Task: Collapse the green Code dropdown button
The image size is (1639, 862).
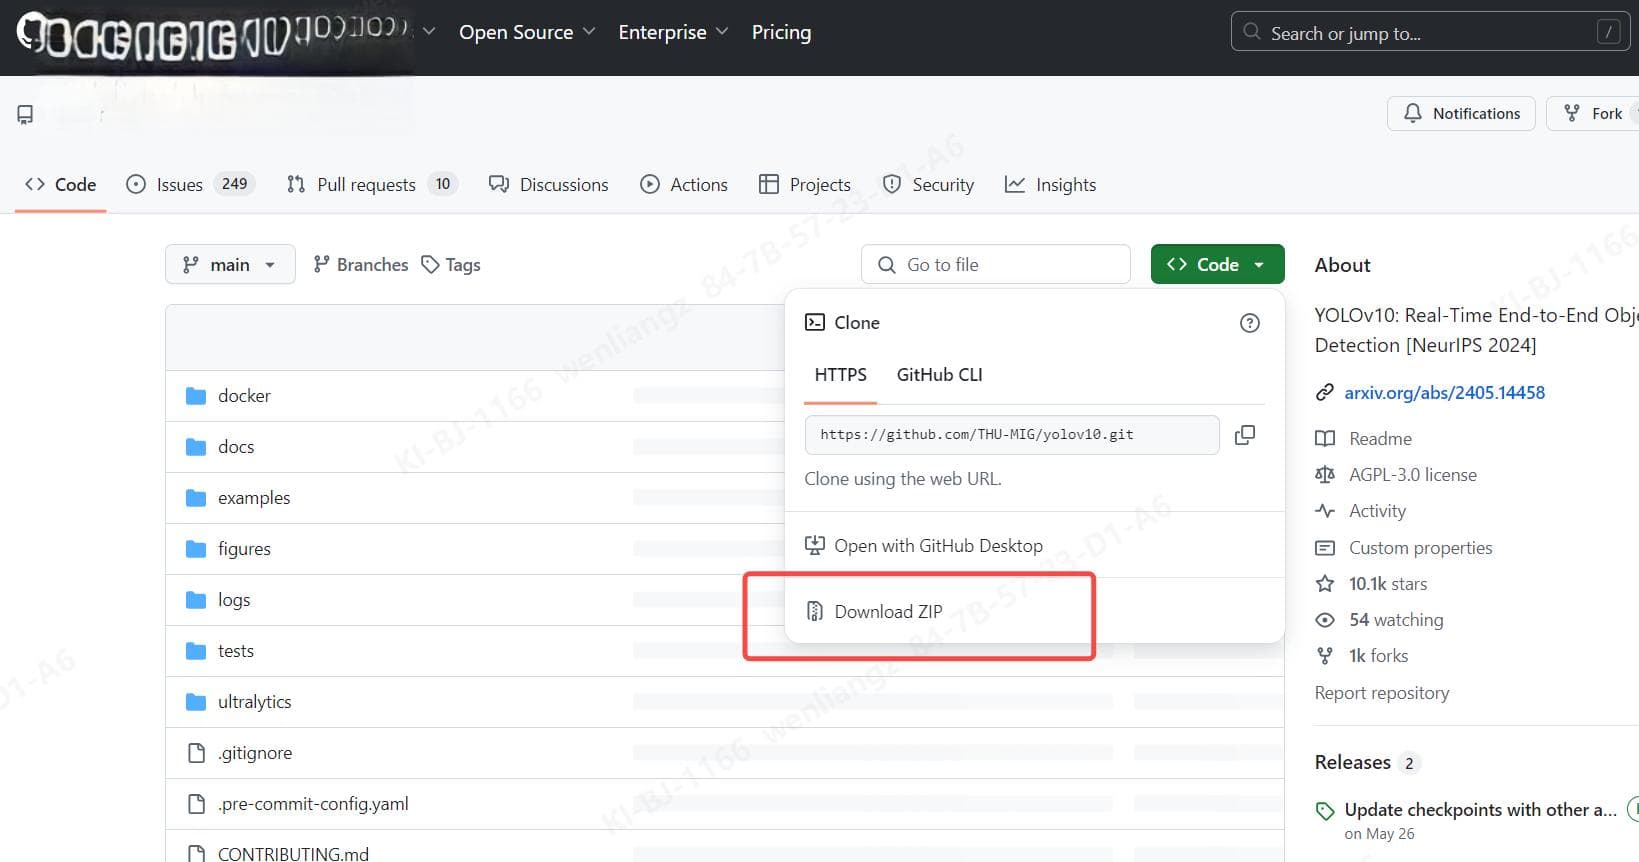Action: click(x=1217, y=264)
